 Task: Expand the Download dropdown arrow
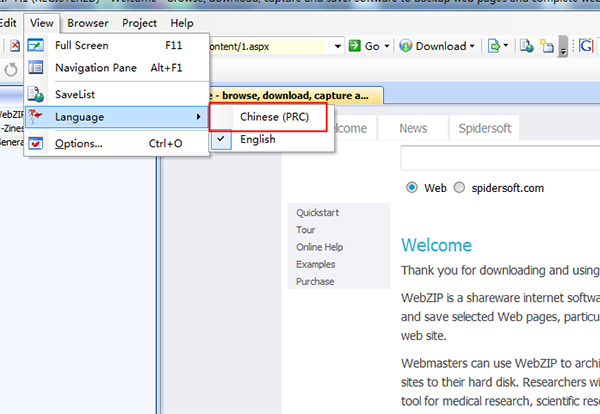473,46
